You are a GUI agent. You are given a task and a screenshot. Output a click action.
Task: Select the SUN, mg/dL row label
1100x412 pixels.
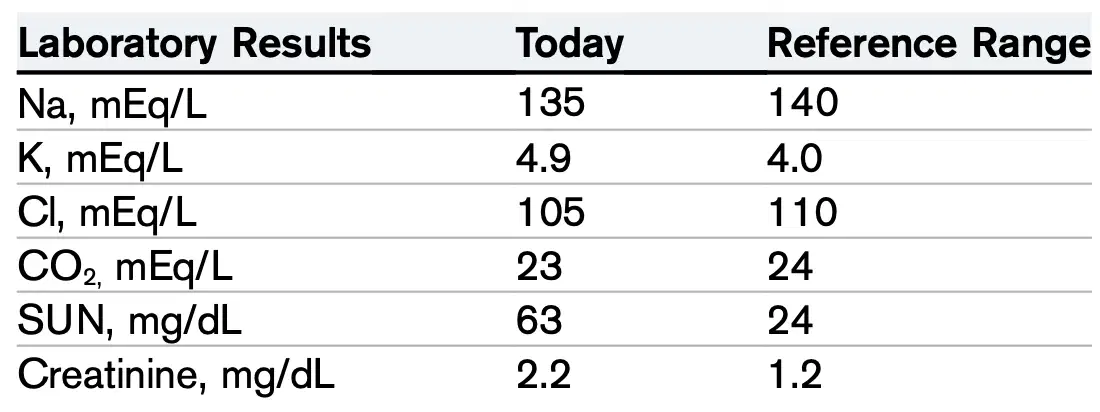click(x=130, y=321)
